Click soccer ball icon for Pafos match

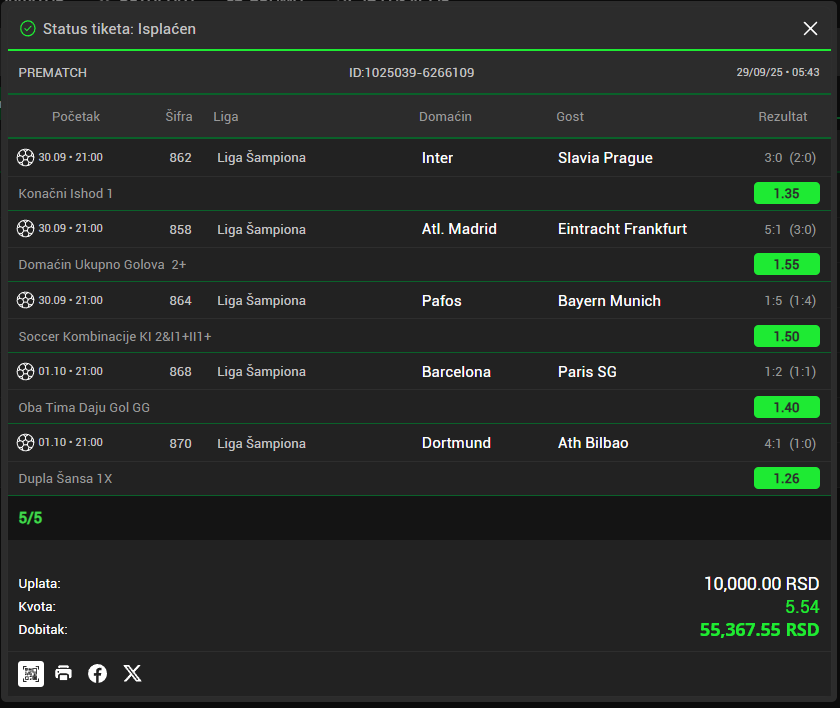(x=26, y=300)
